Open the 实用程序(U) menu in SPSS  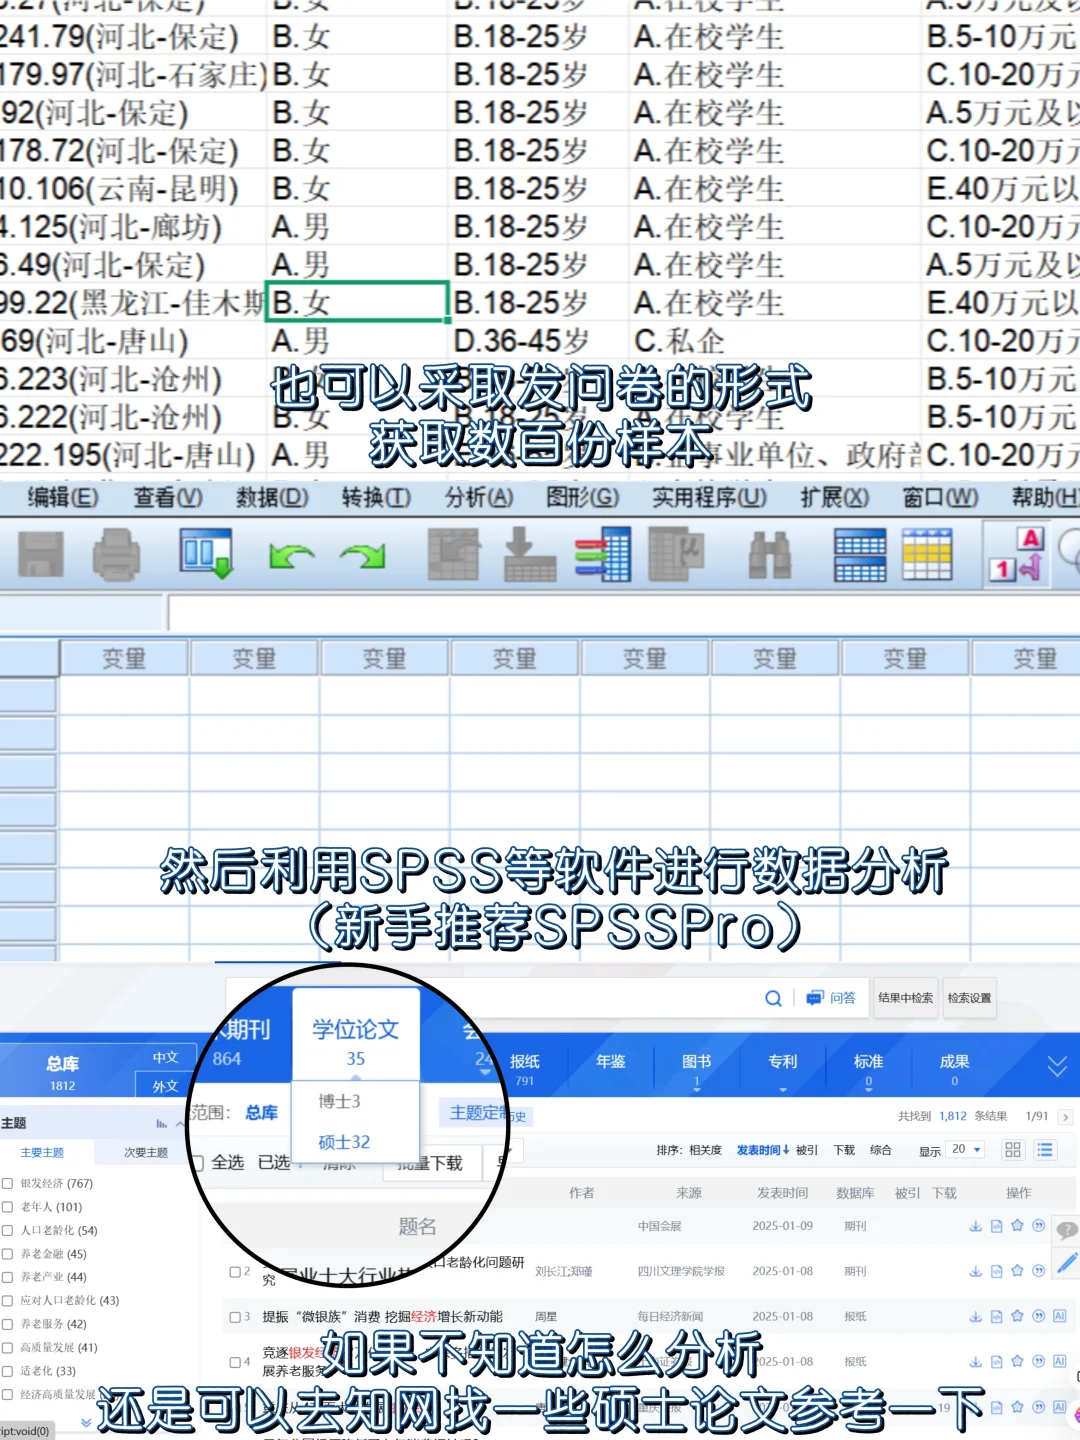tap(709, 497)
